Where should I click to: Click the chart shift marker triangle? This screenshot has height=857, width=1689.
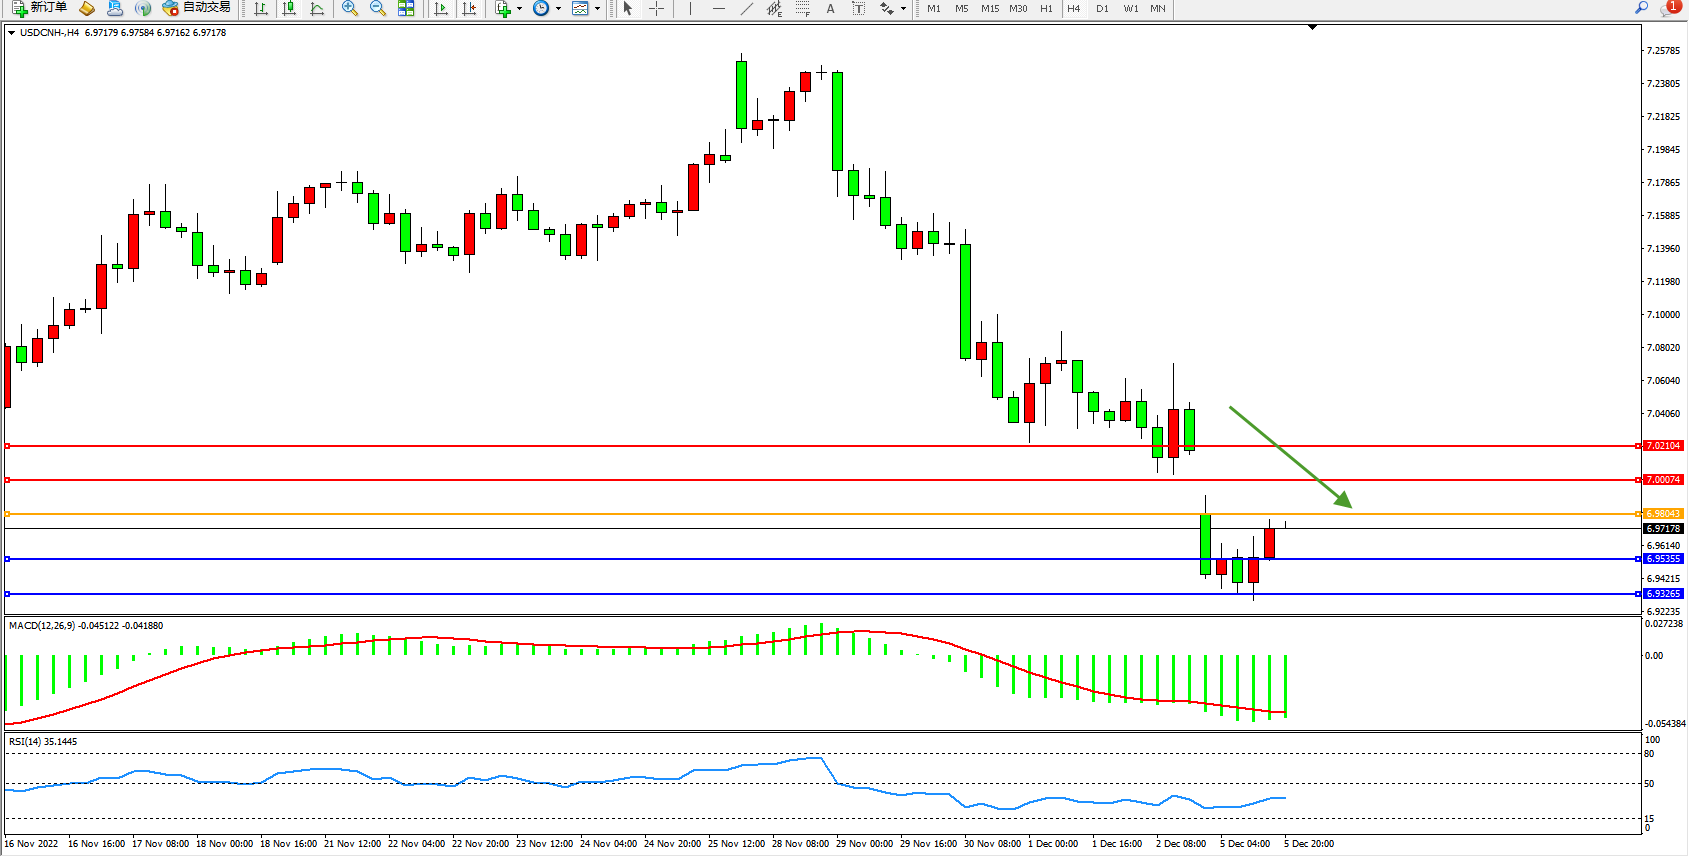[1312, 28]
